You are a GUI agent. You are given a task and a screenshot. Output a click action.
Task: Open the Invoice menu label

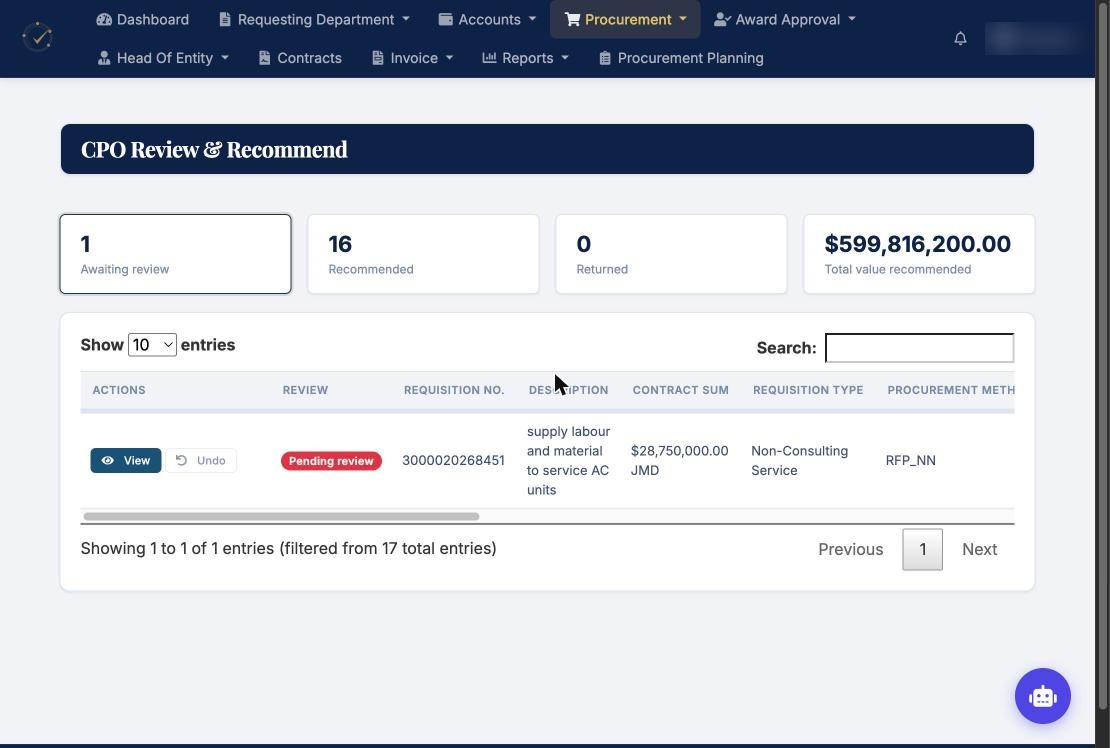coord(414,58)
